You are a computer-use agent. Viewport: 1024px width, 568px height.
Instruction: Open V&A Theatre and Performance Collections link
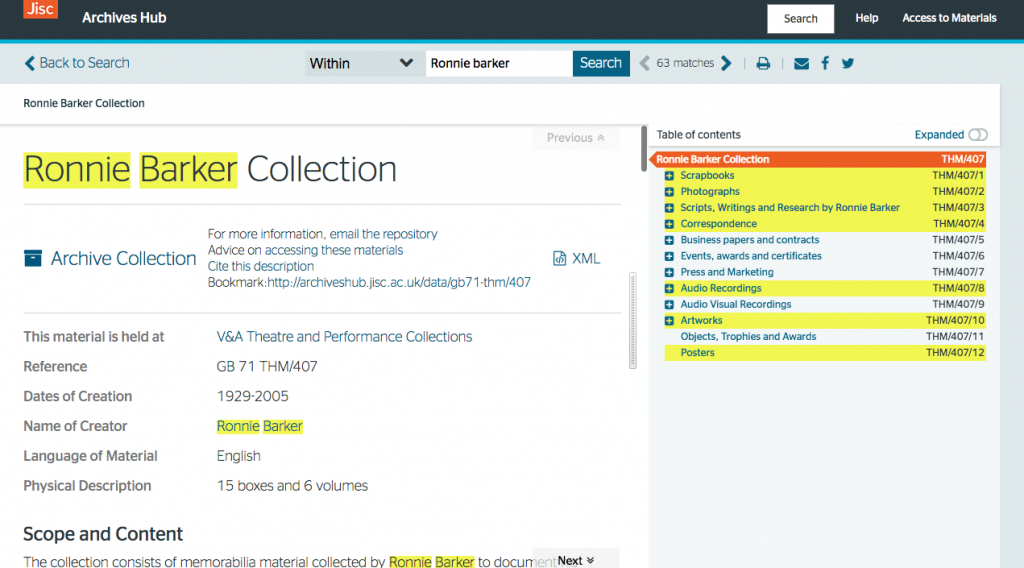click(x=344, y=337)
